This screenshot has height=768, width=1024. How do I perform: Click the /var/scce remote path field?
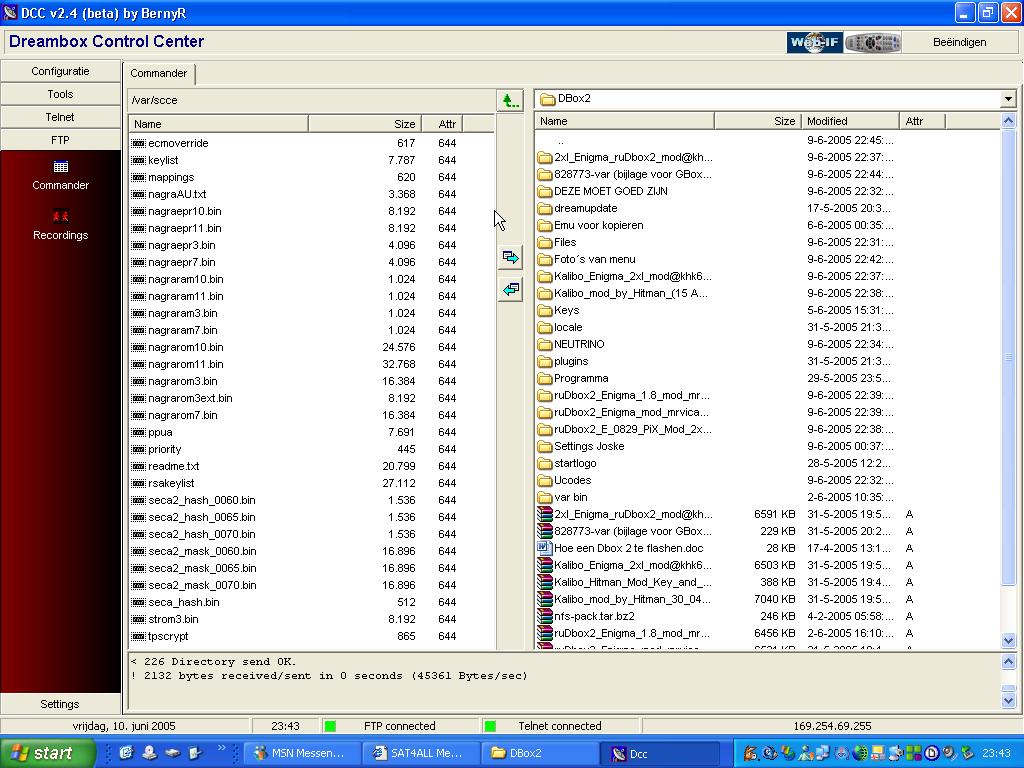(x=312, y=101)
